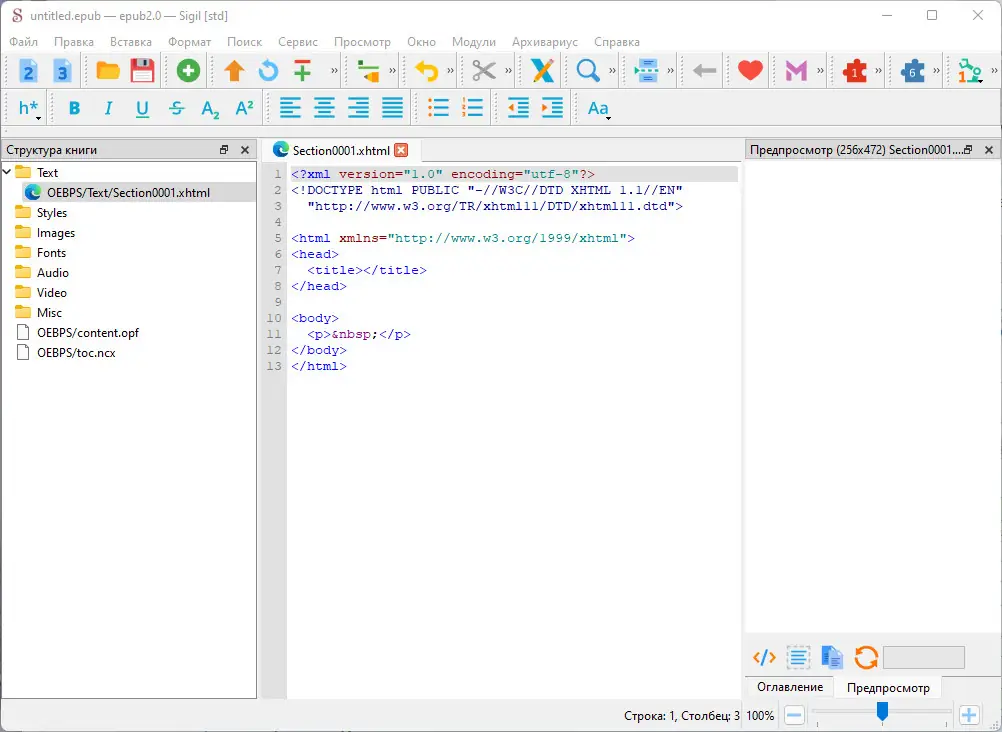Collapse the Text folder in book structure
This screenshot has width=1002, height=732.
tap(8, 172)
